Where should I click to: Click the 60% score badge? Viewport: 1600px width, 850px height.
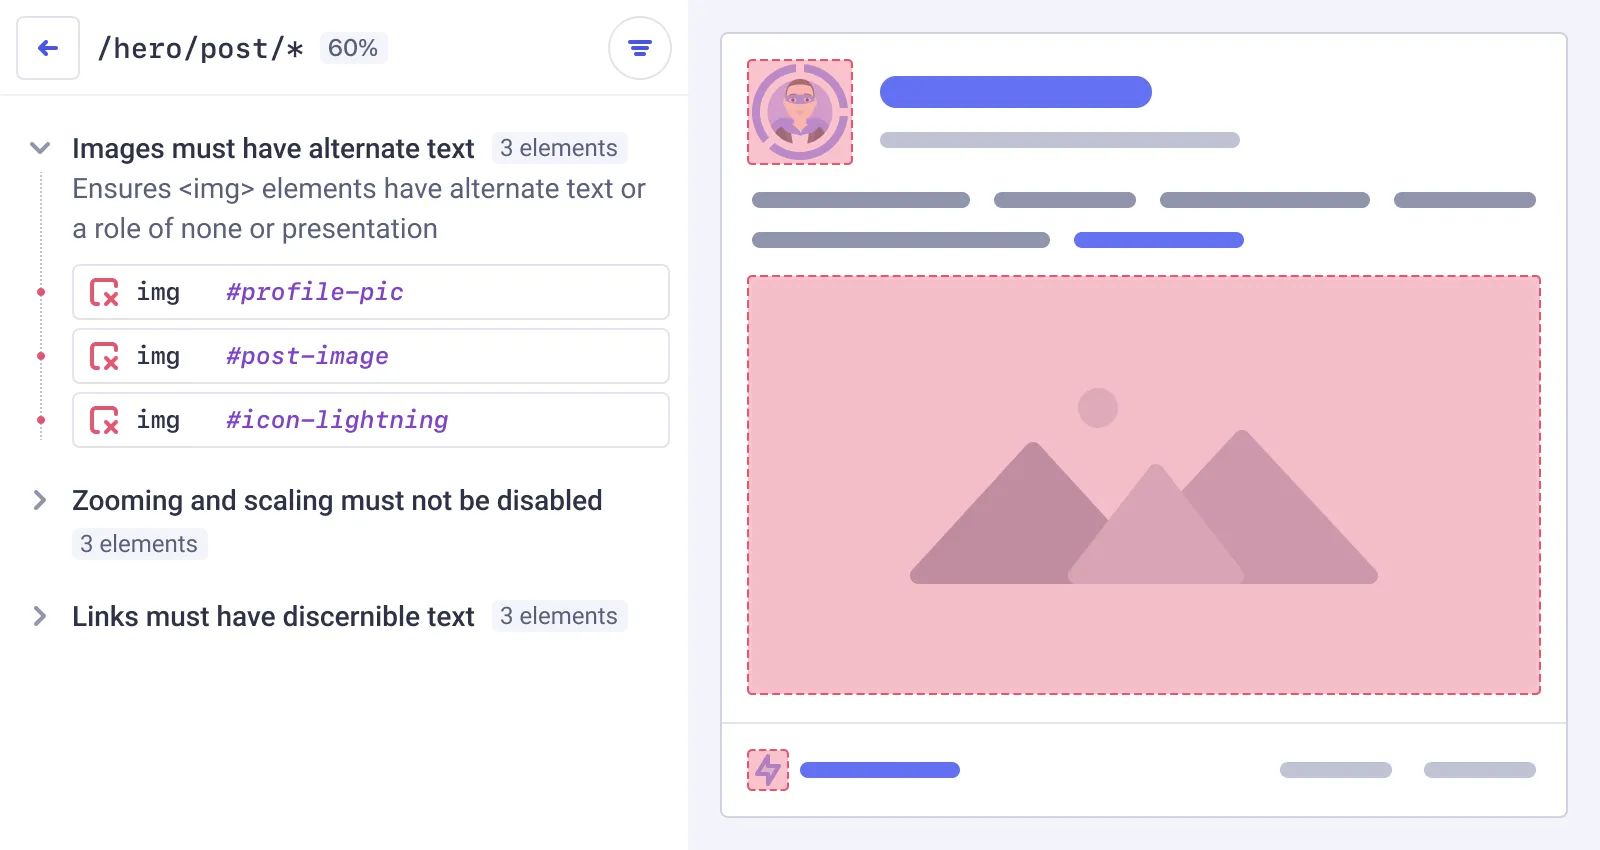[x=353, y=48]
